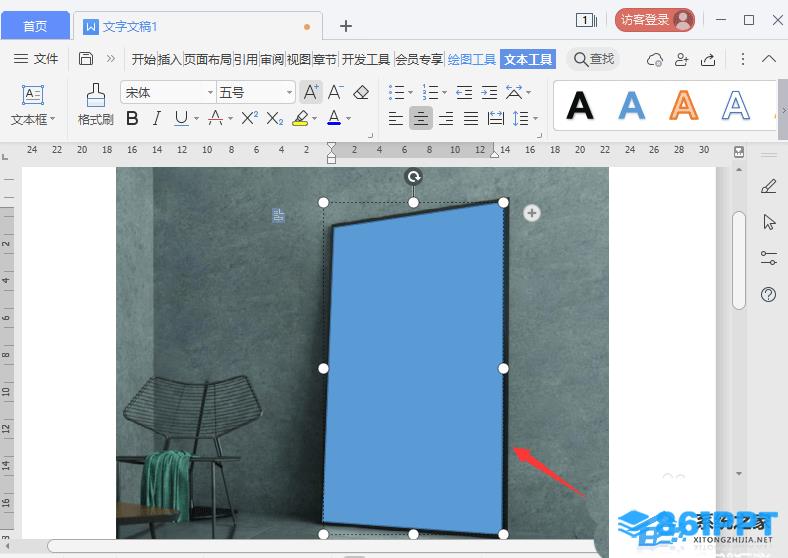
Task: Open the pen style tool in sidebar
Action: 768,187
